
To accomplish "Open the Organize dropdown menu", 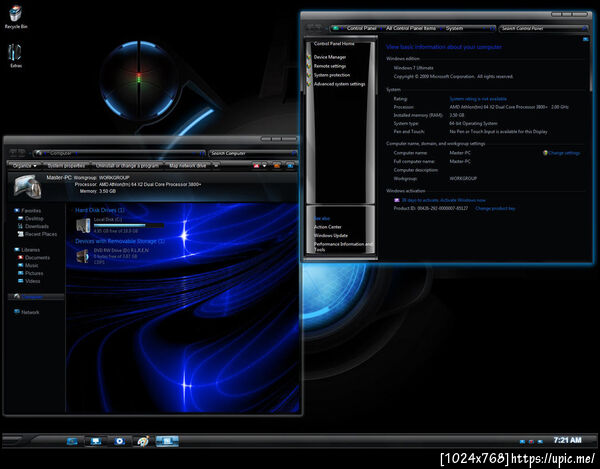I will pyautogui.click(x=25, y=166).
